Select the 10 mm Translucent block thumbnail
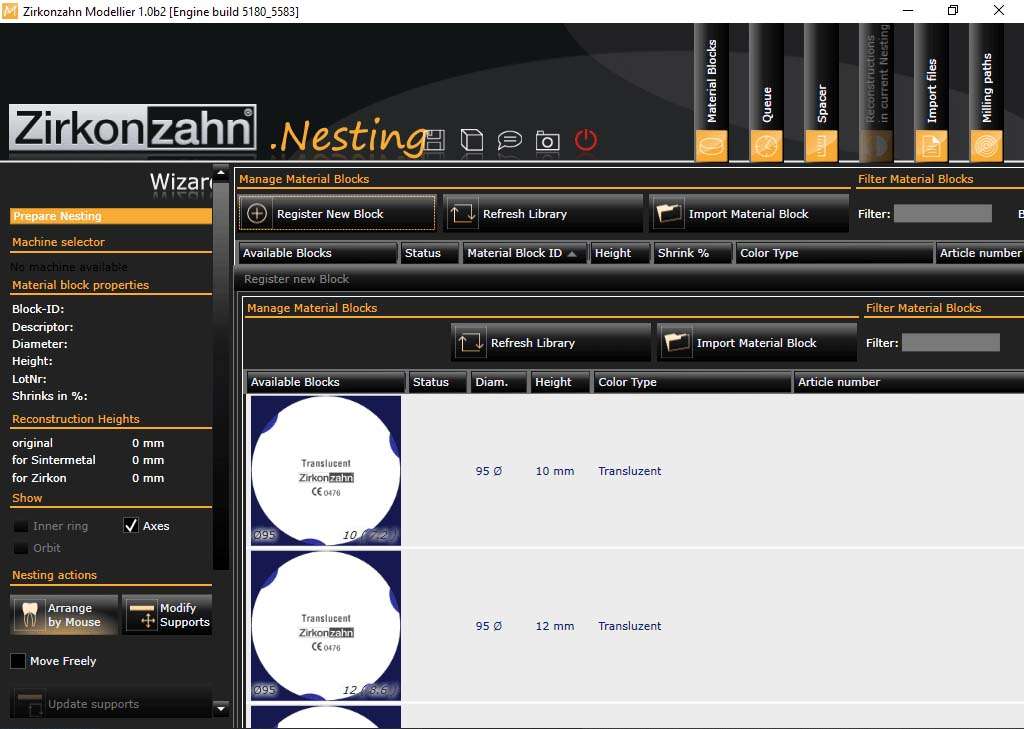 tap(325, 470)
